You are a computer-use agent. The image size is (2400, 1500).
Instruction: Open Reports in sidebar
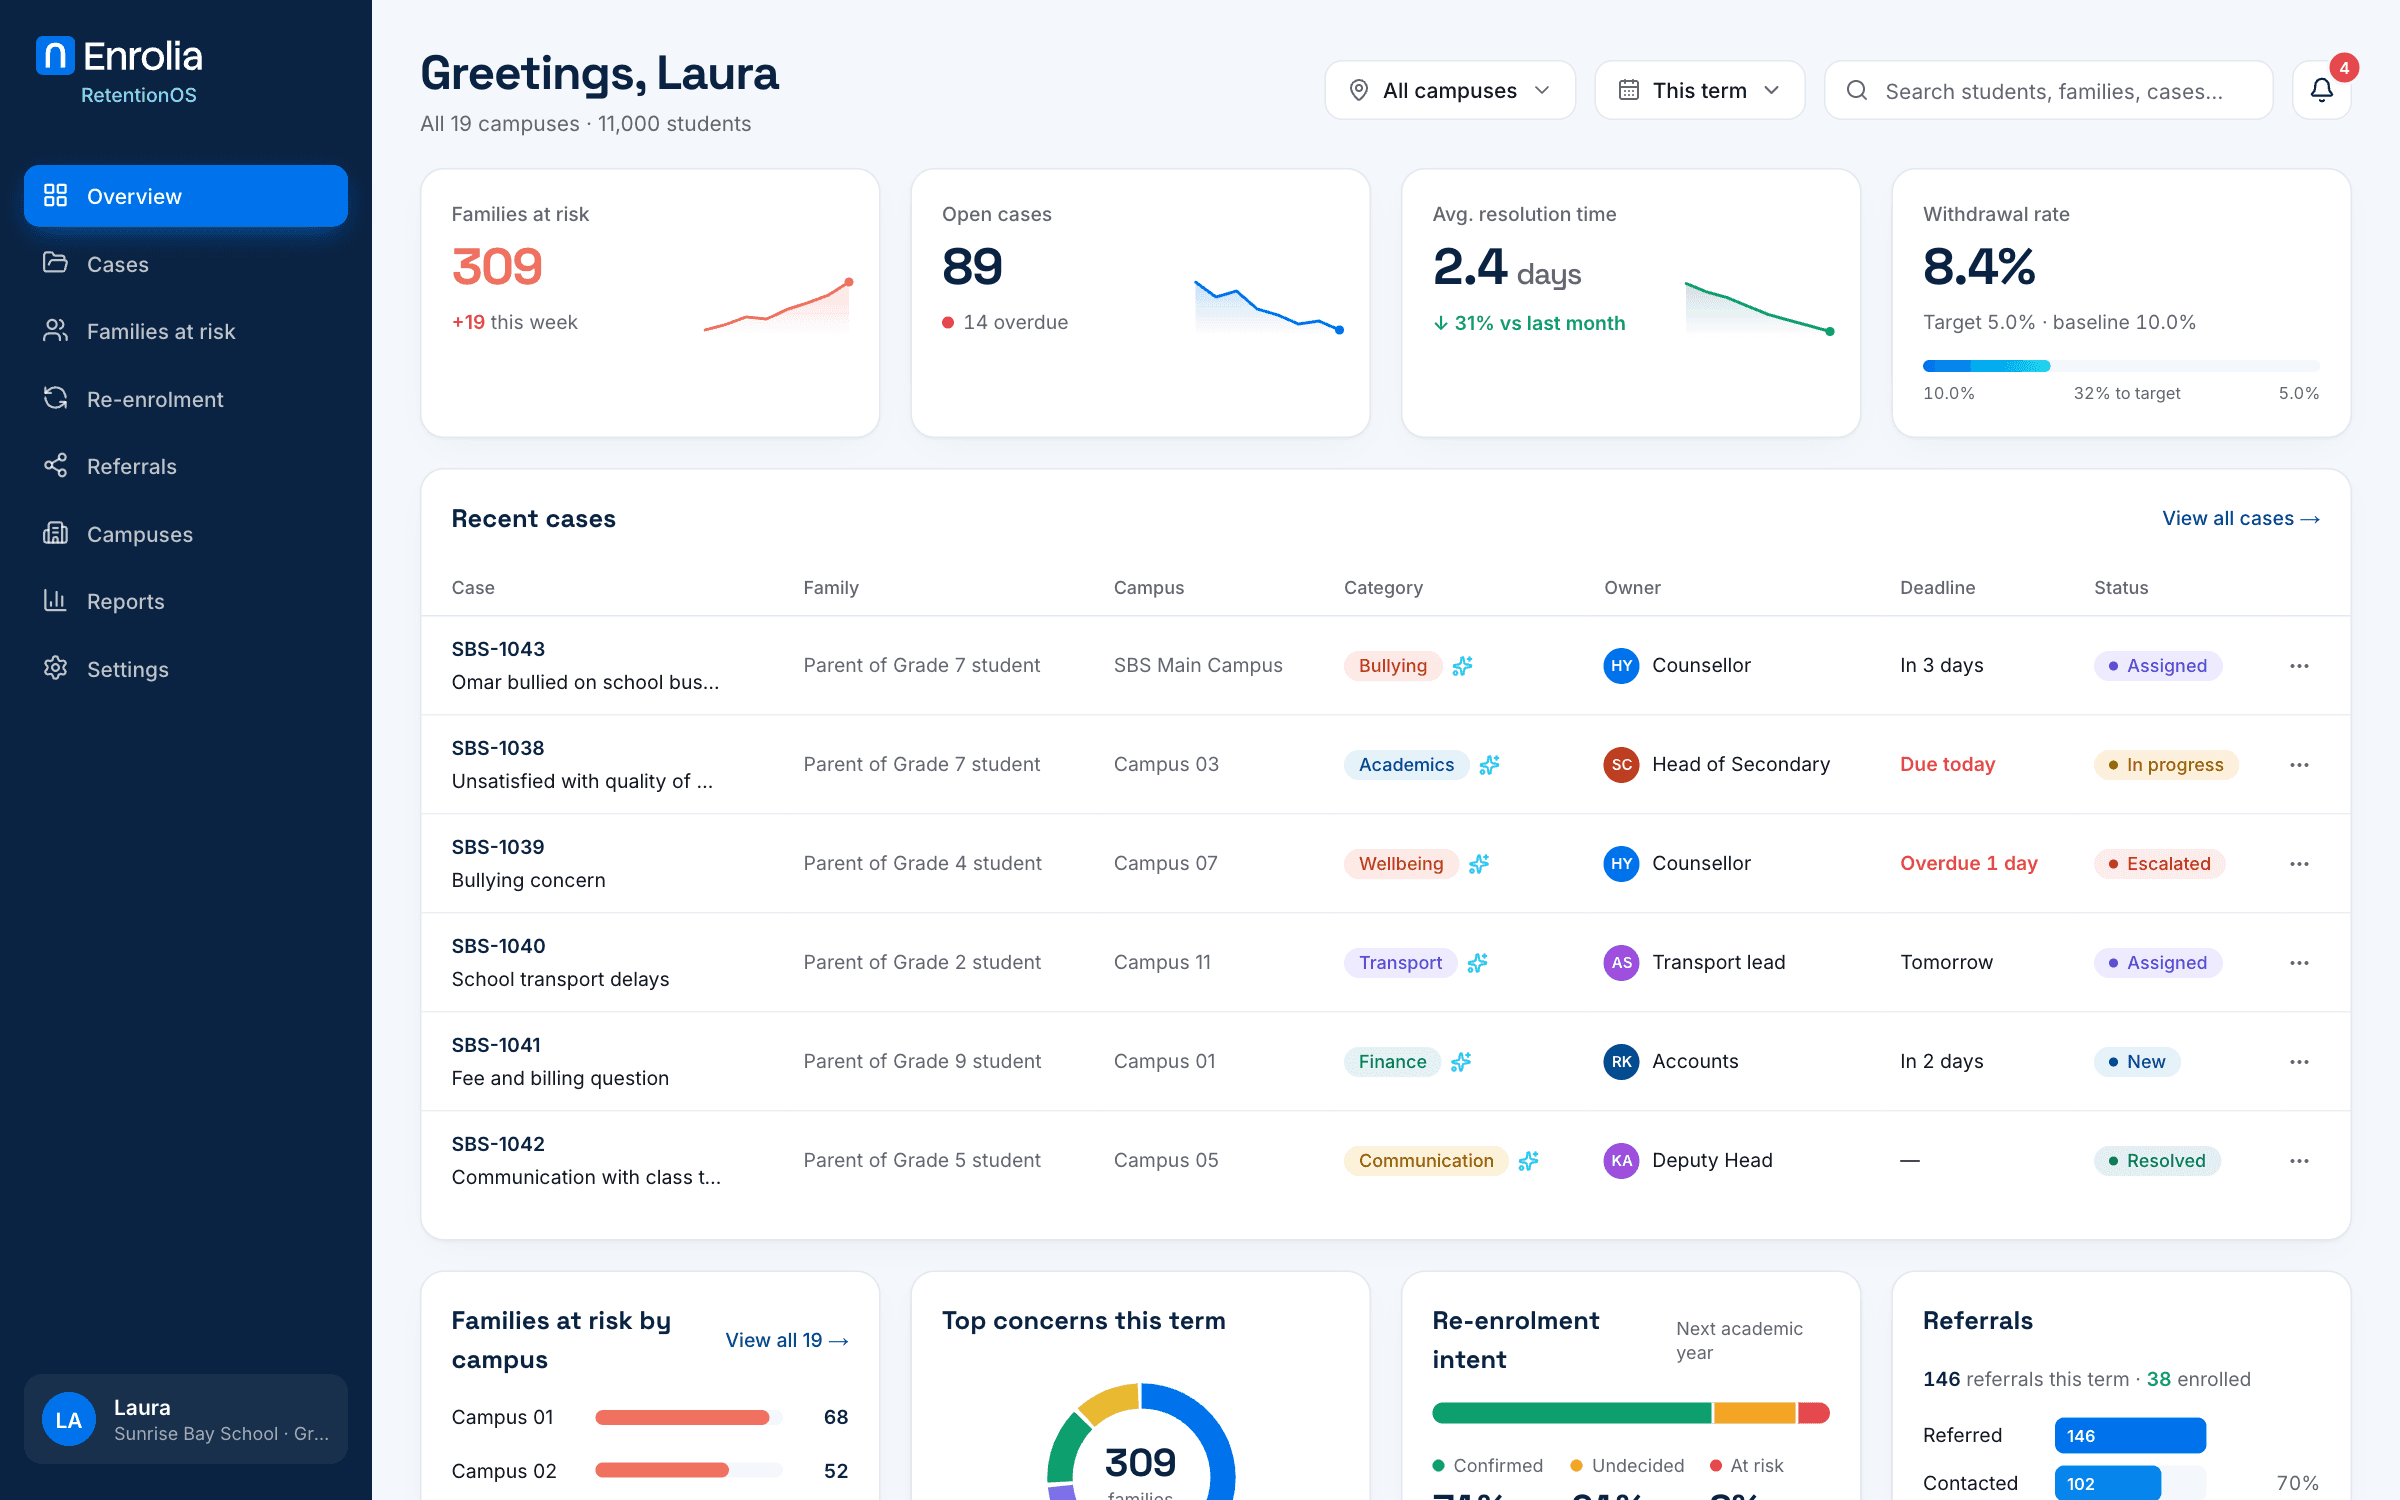click(186, 601)
